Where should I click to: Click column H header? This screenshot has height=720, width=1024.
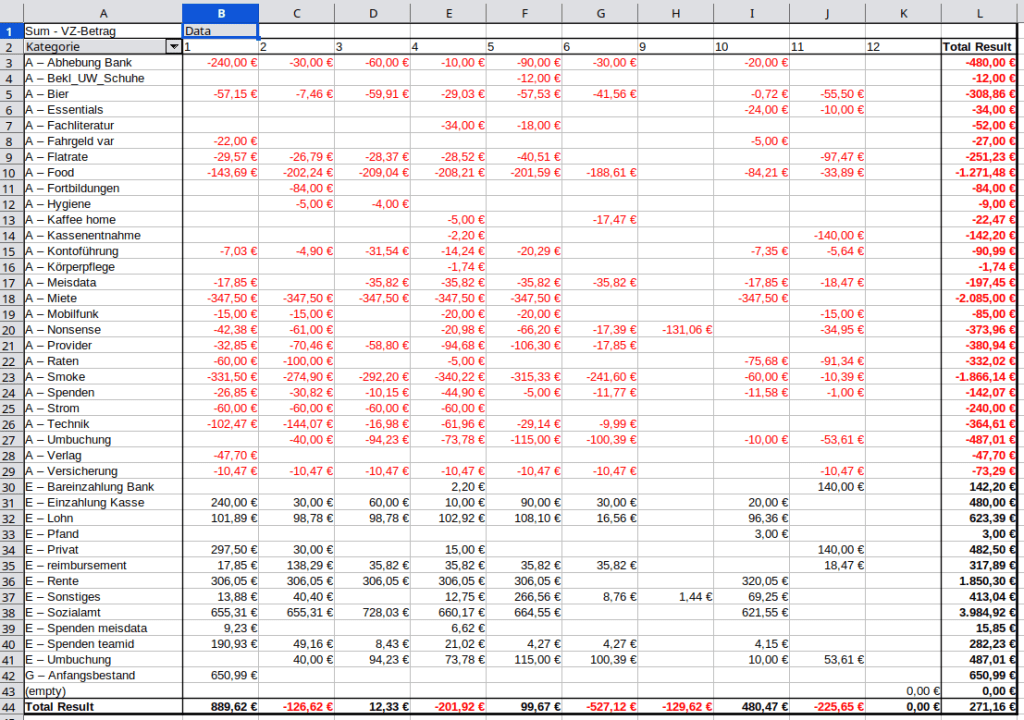tap(675, 13)
